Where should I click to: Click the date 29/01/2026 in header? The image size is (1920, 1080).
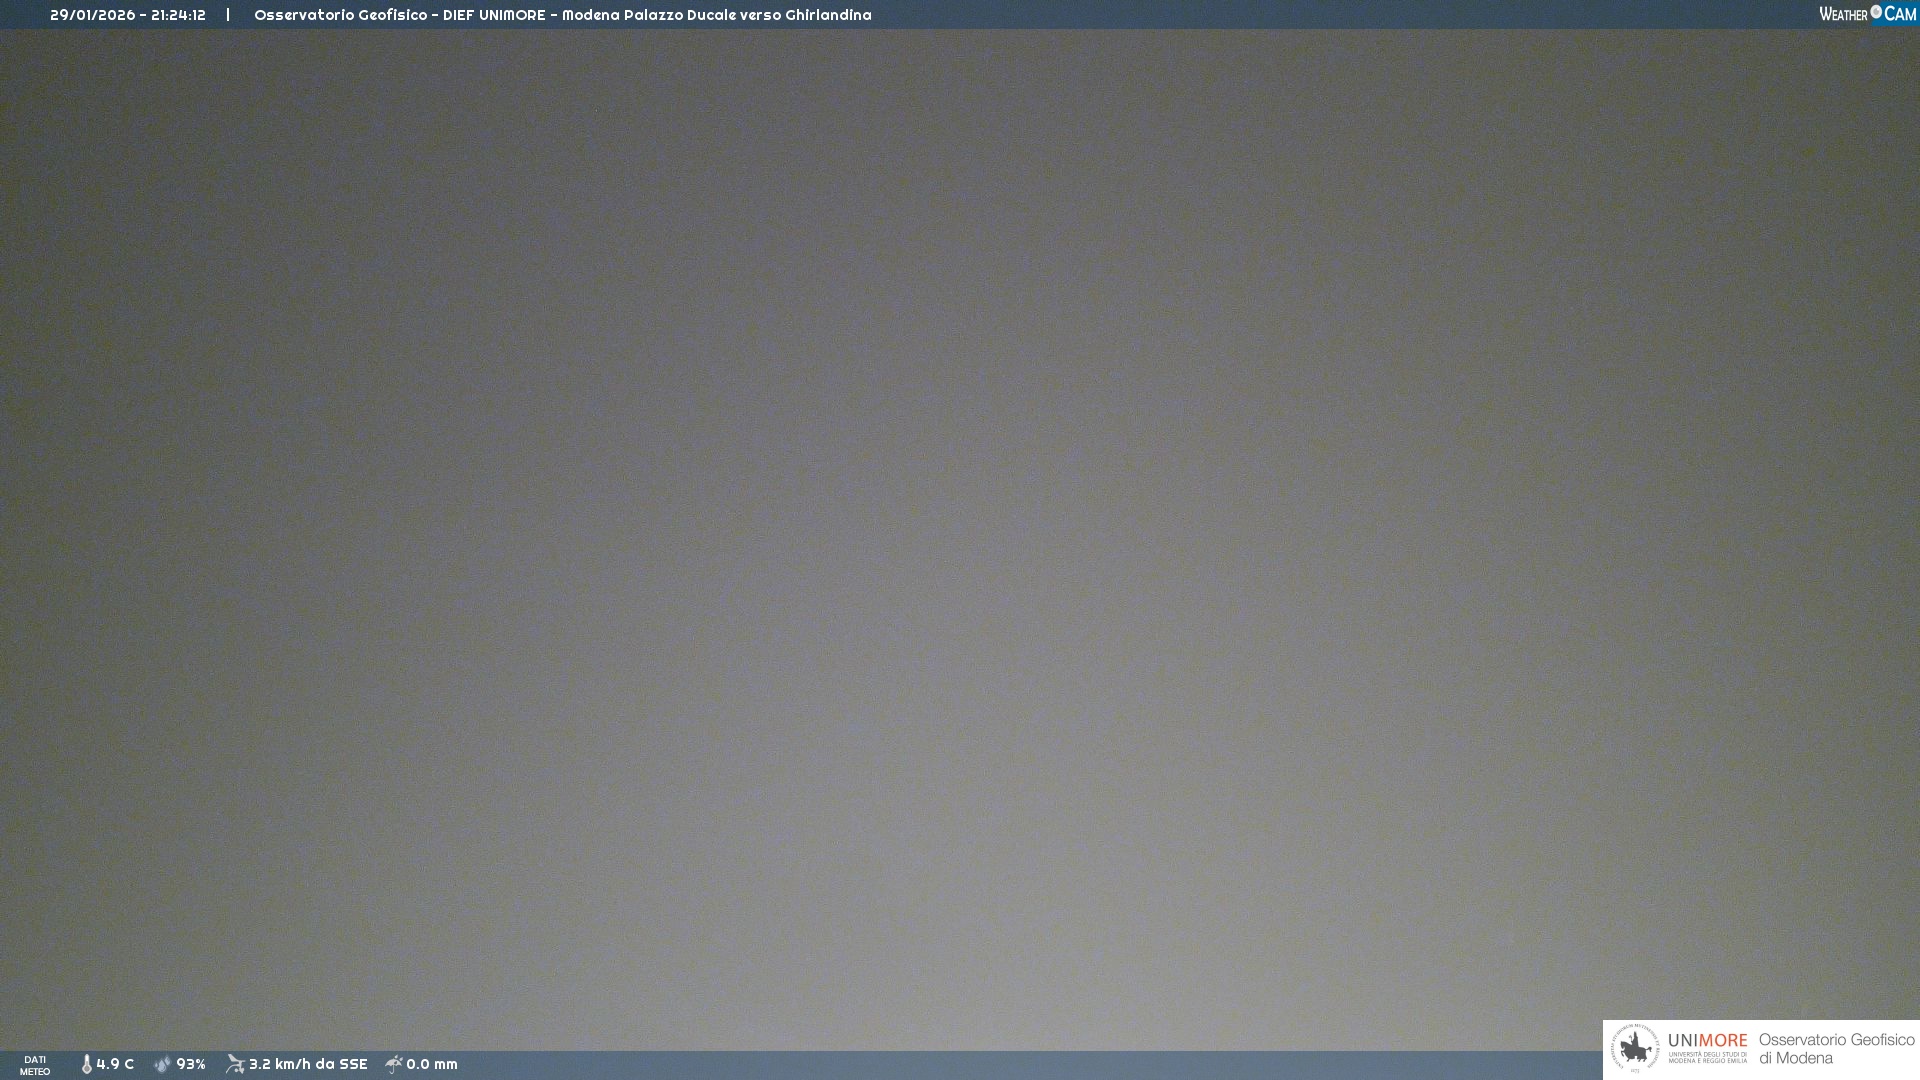92,15
